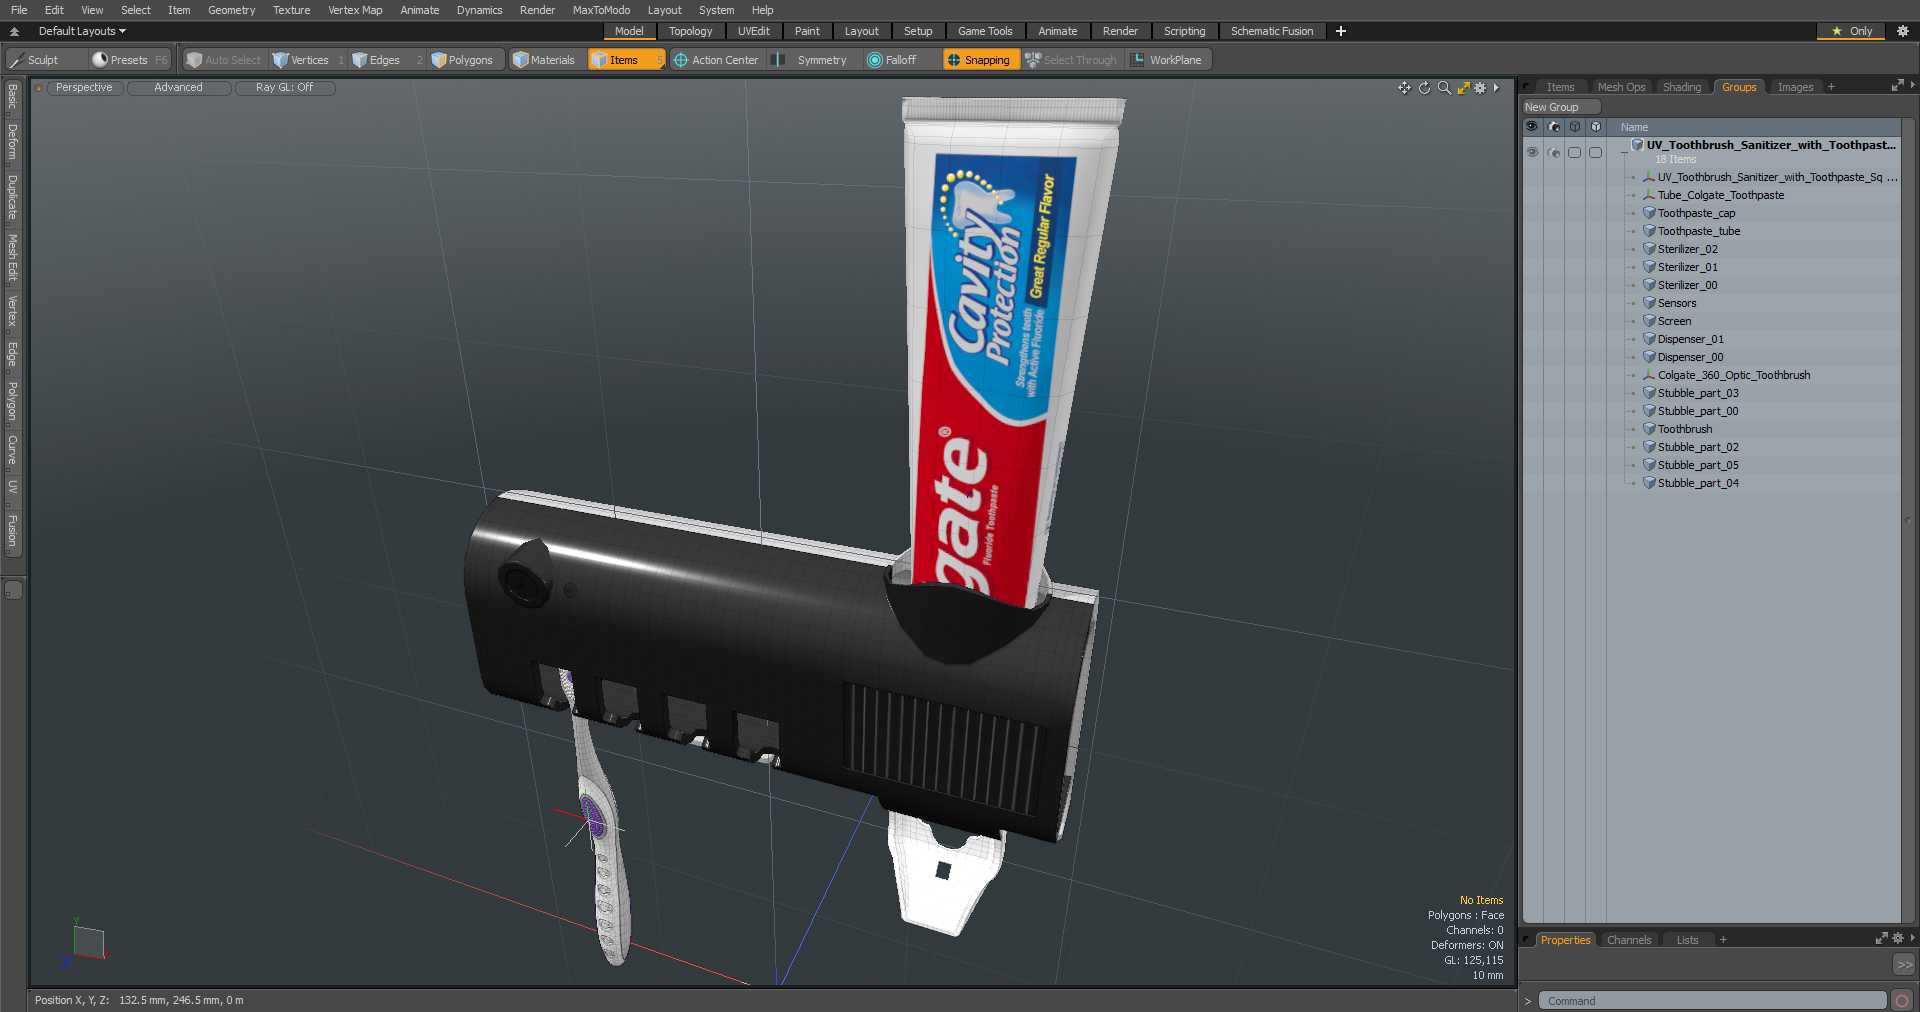Select the Sterilizer_02 item in the list
Image resolution: width=1920 pixels, height=1012 pixels.
[1687, 249]
